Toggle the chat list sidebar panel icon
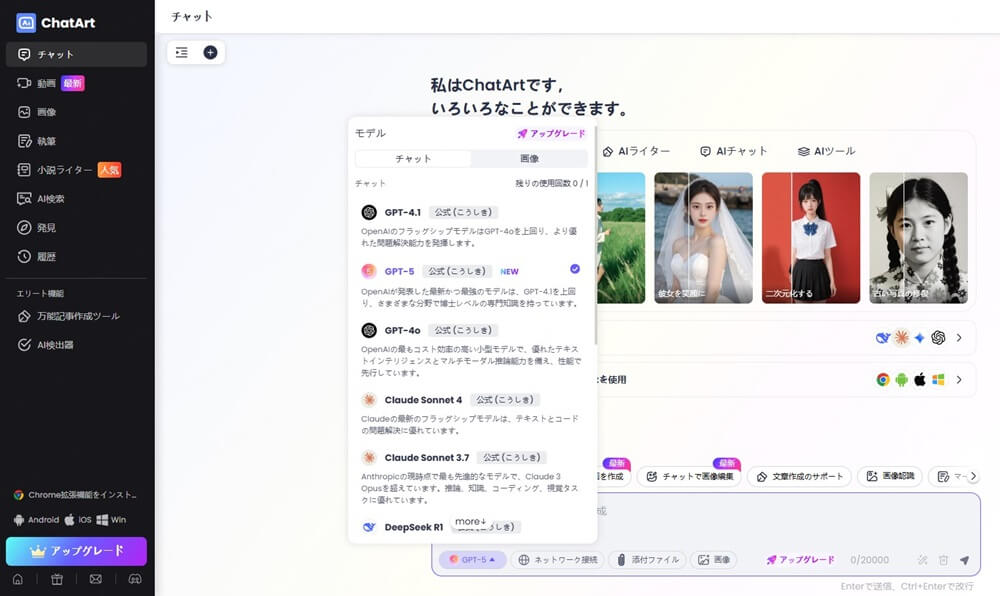This screenshot has width=1000, height=596. click(x=181, y=53)
